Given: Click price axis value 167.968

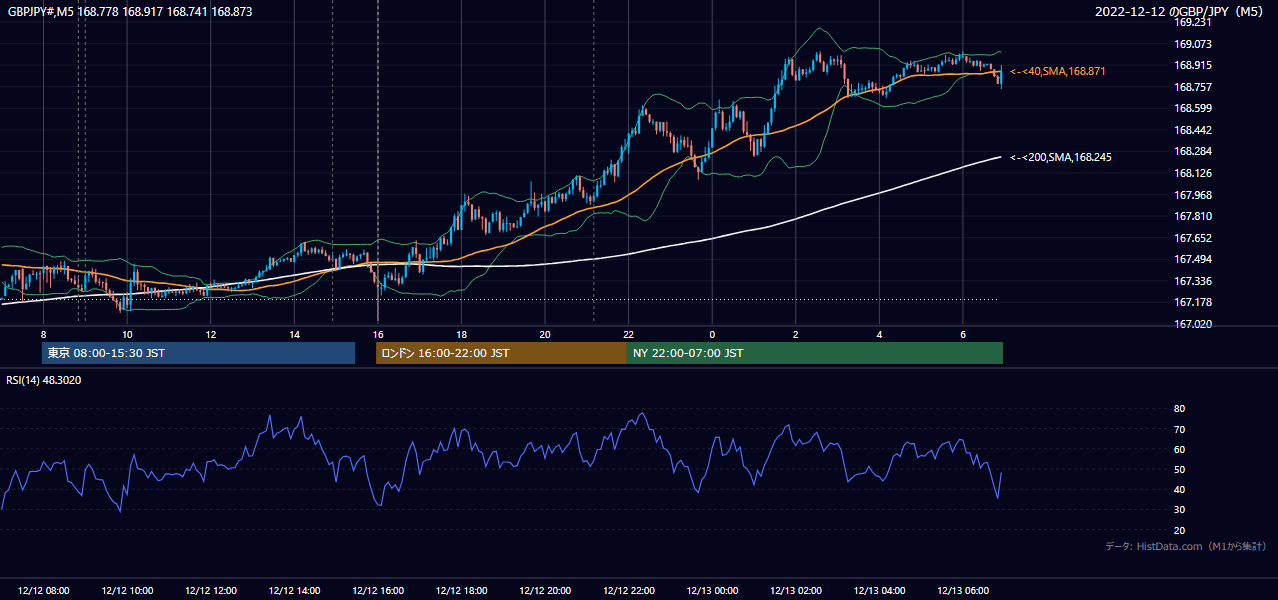Looking at the screenshot, I should pyautogui.click(x=1192, y=195).
